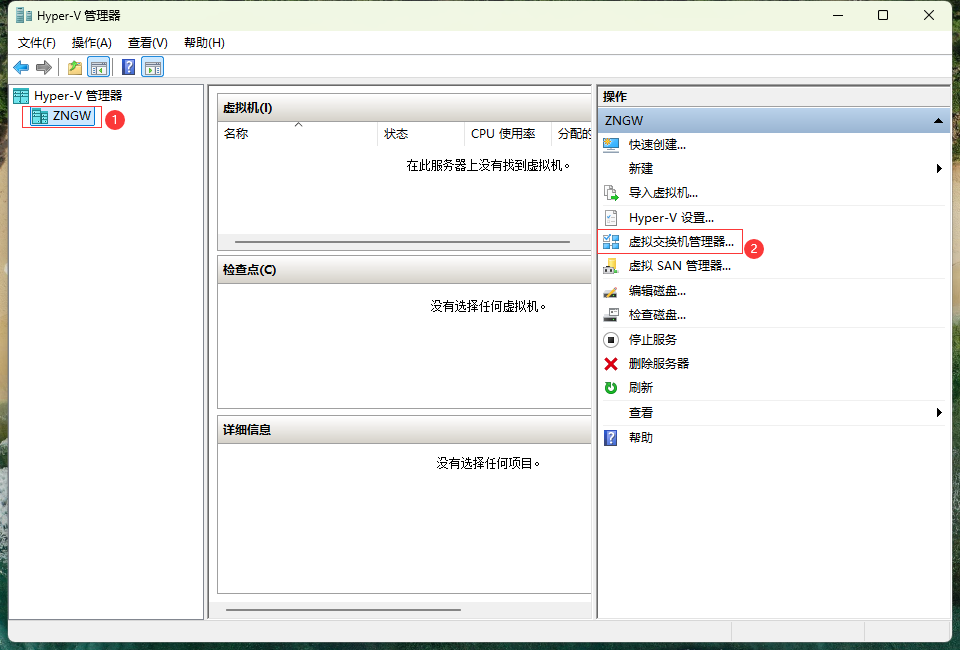Click the blue question mark toolbar icon
This screenshot has height=650, width=960.
click(x=128, y=67)
